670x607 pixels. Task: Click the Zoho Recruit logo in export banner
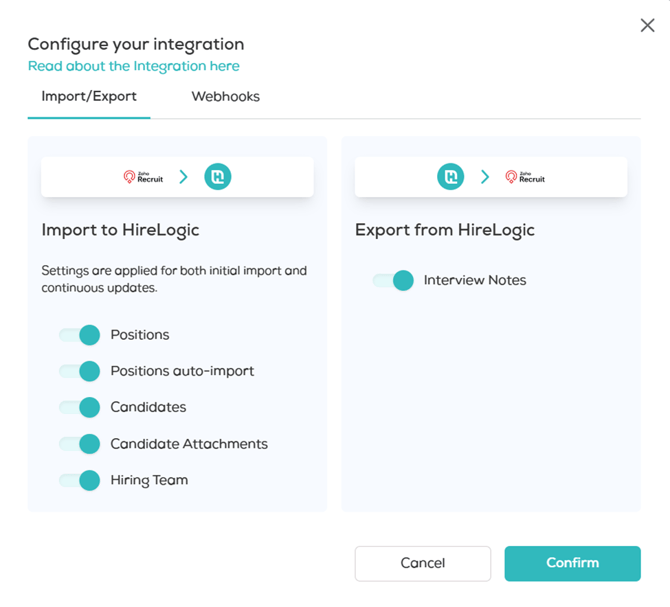point(525,177)
